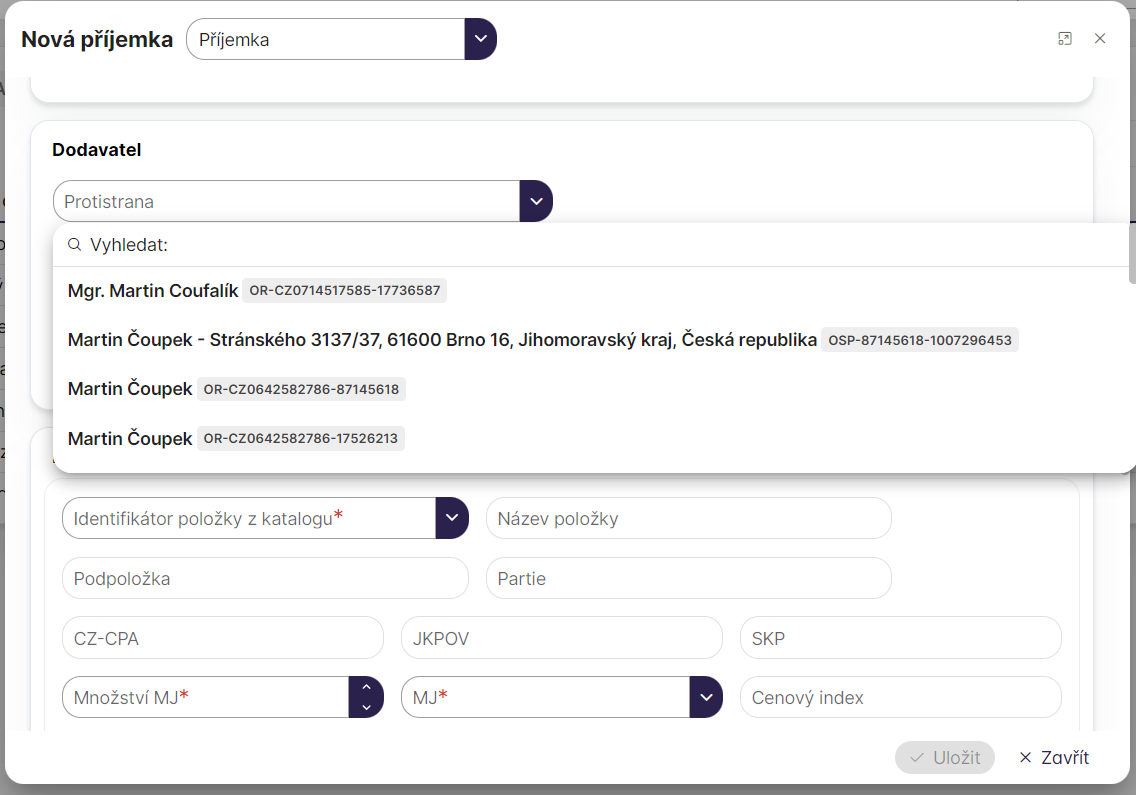
Task: Click the search magnifier icon in dropdown
Action: click(75, 245)
